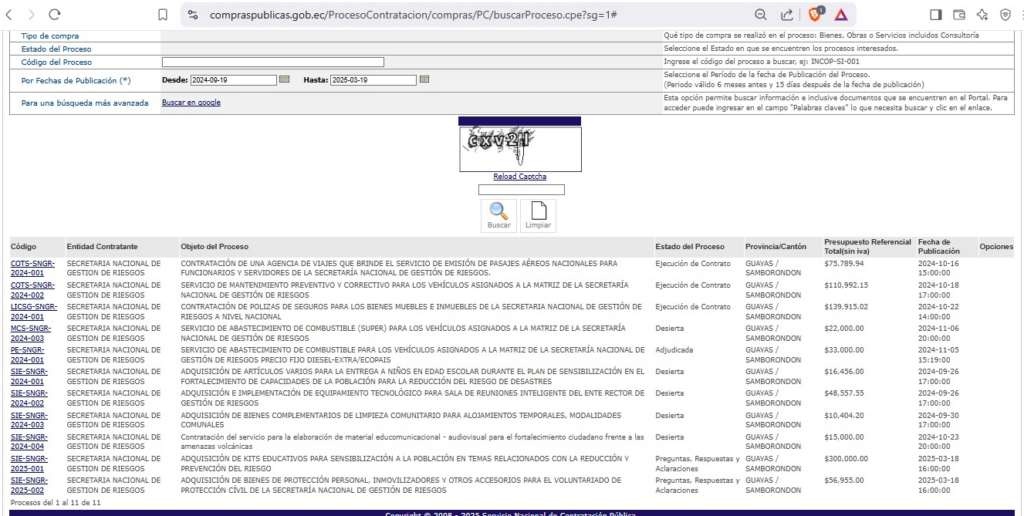Click Procesos del 1 al 11 text

(x=56, y=503)
